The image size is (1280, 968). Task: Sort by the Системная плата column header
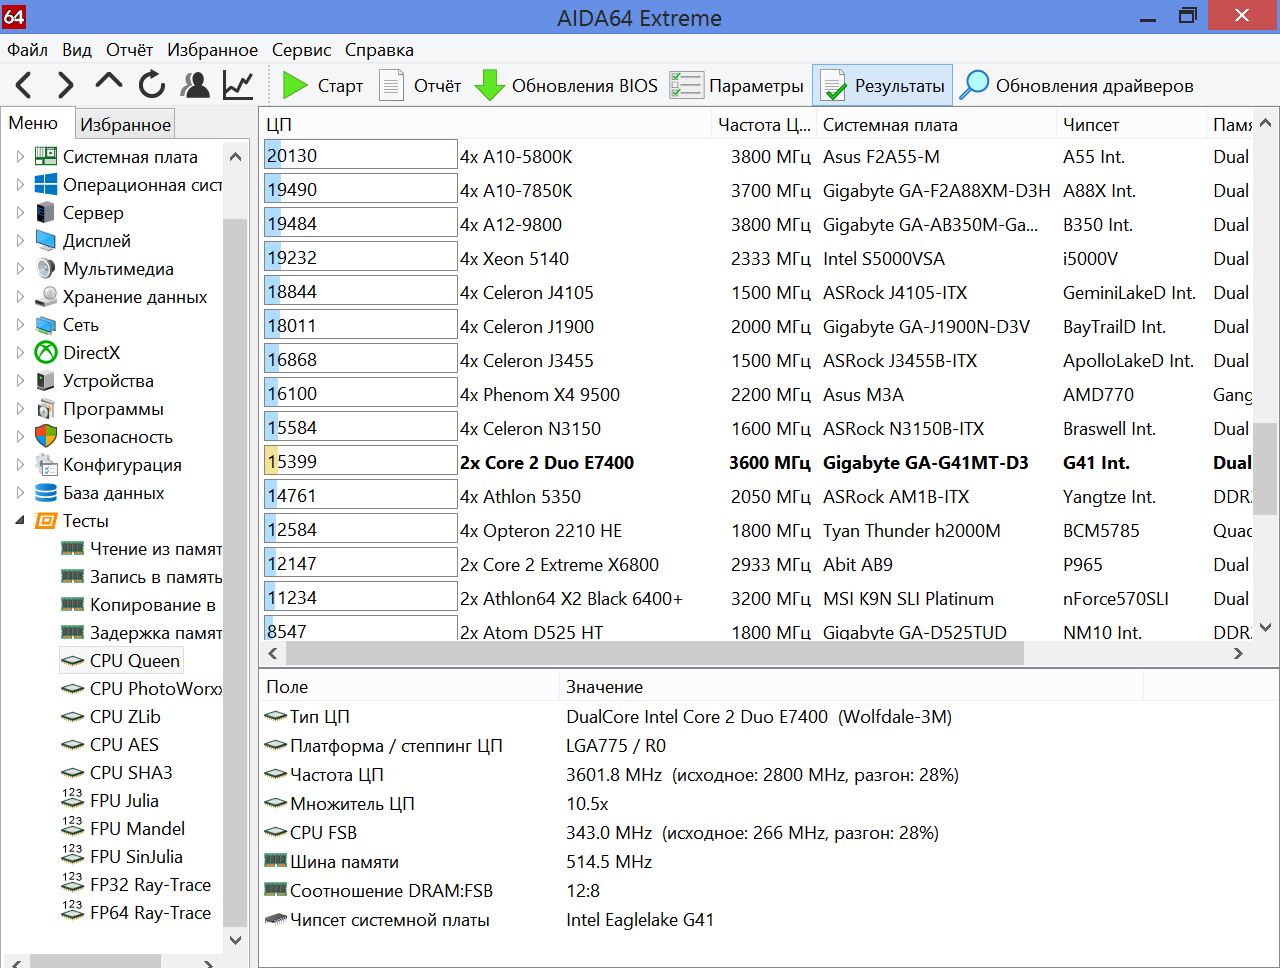[x=935, y=124]
